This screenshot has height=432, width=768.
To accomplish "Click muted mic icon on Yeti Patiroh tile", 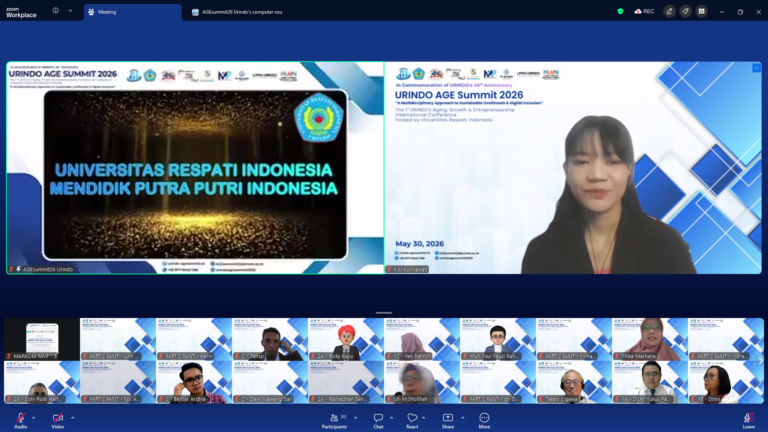I will (389, 356).
